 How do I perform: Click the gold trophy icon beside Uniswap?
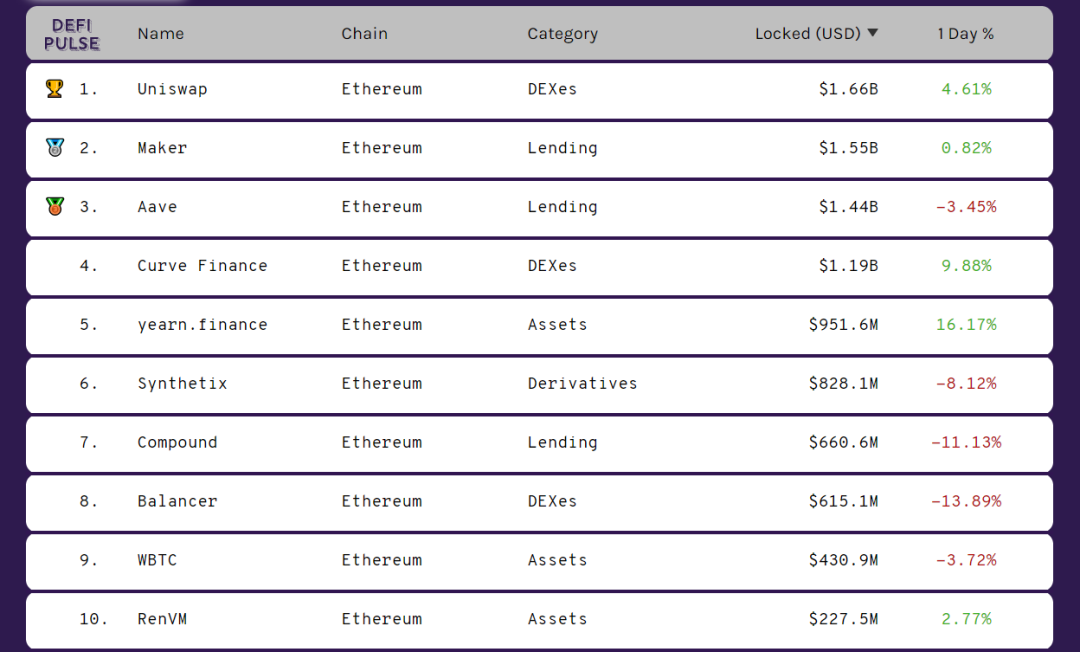pyautogui.click(x=55, y=89)
